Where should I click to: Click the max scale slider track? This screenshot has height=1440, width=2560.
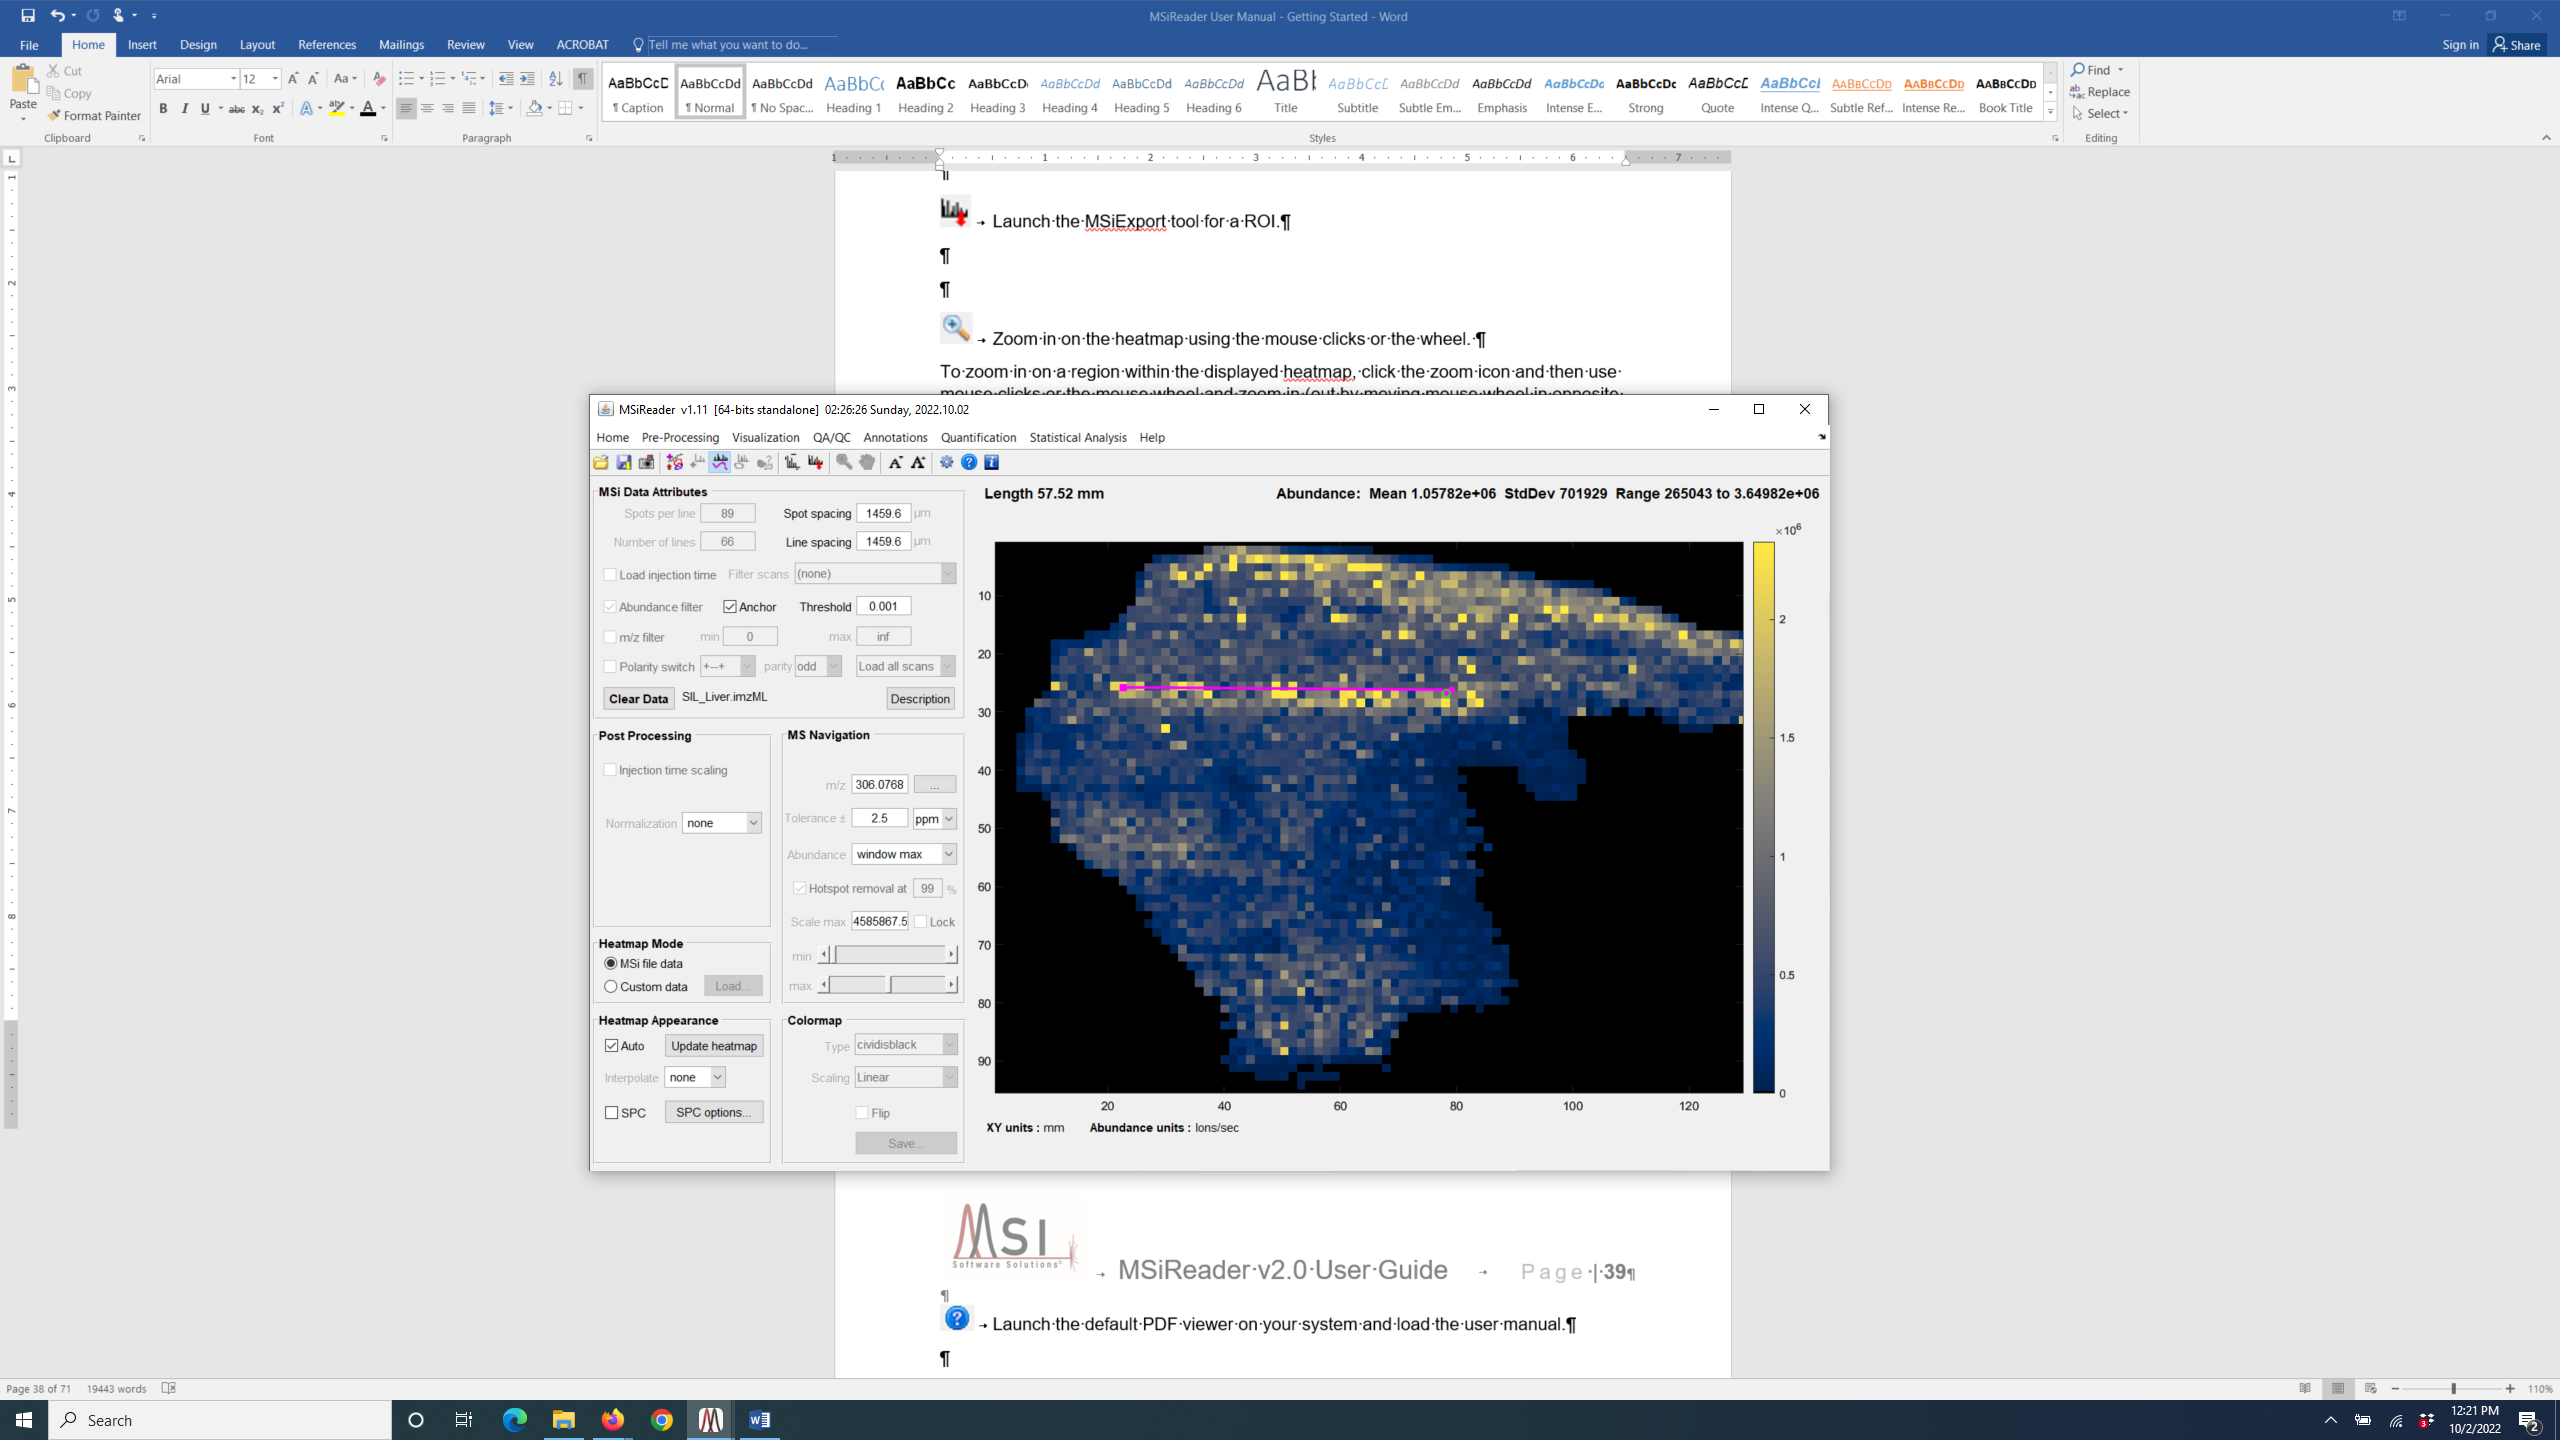click(920, 985)
